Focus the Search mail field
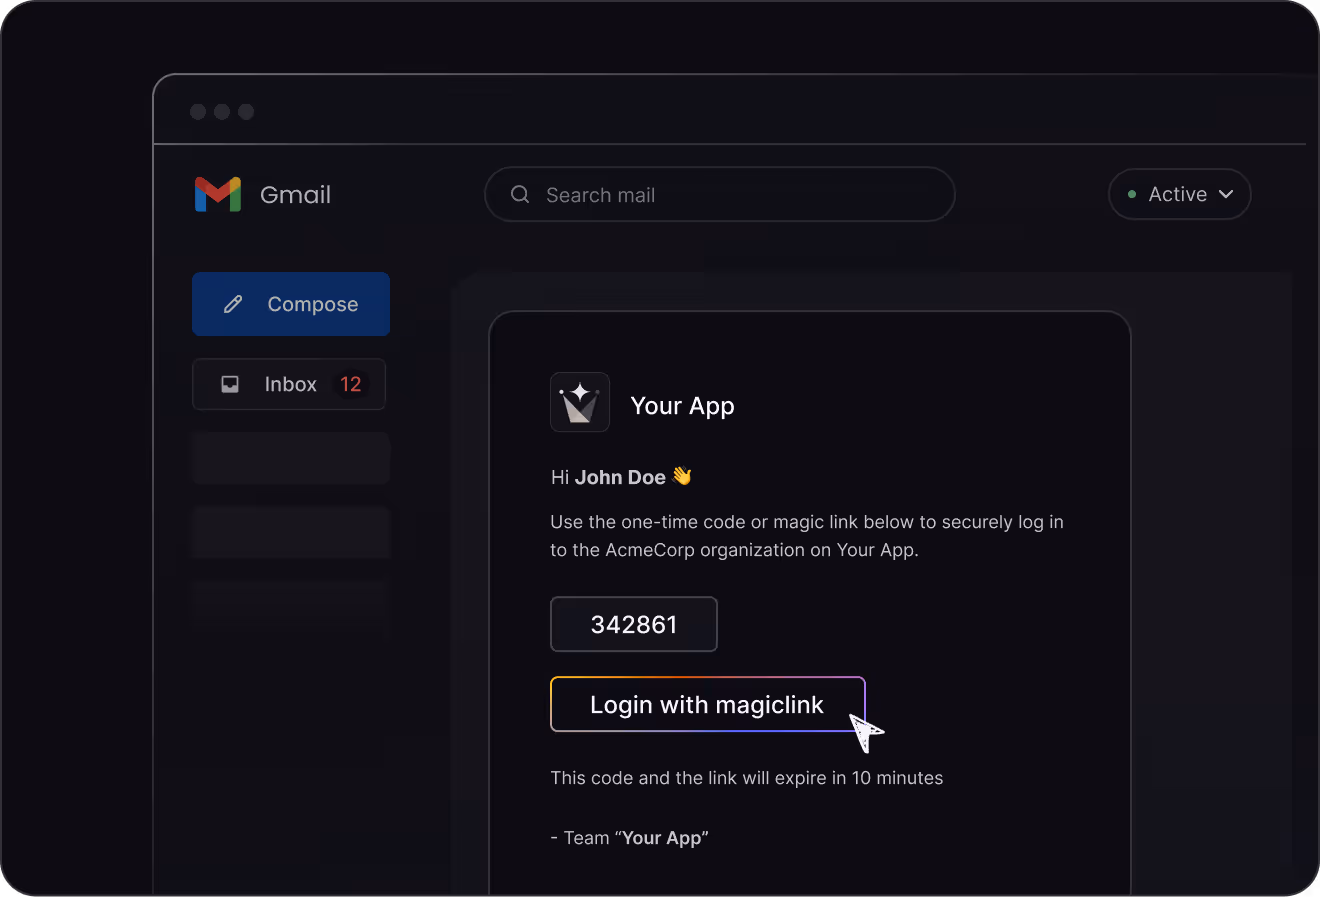Screen dimensions: 1320x897 click(x=719, y=194)
